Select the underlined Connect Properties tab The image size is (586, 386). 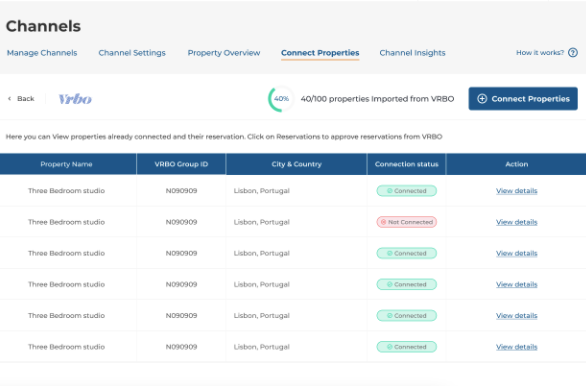320,53
